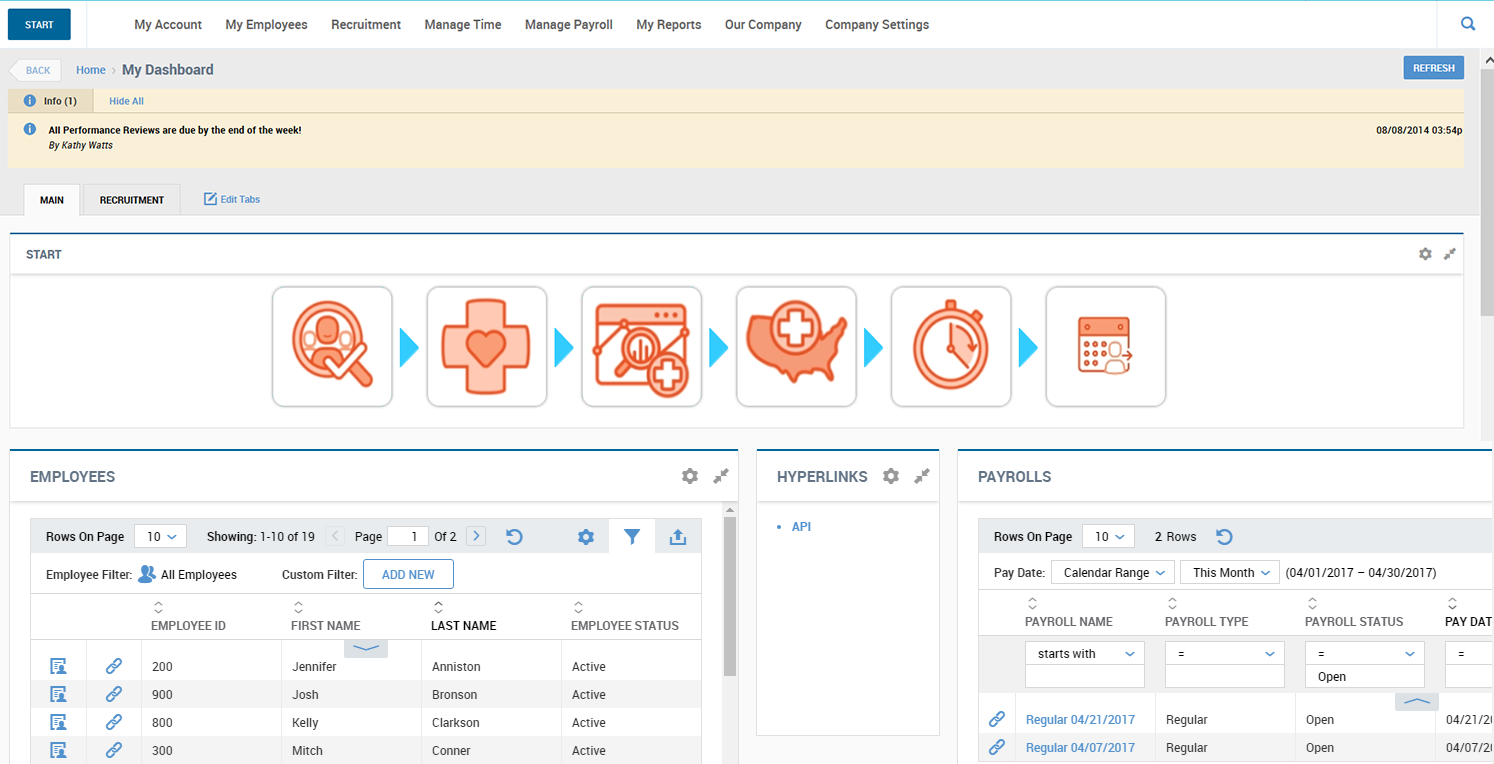Open the Manage Payroll menu
Screen dimensions: 1494x764
coord(569,24)
